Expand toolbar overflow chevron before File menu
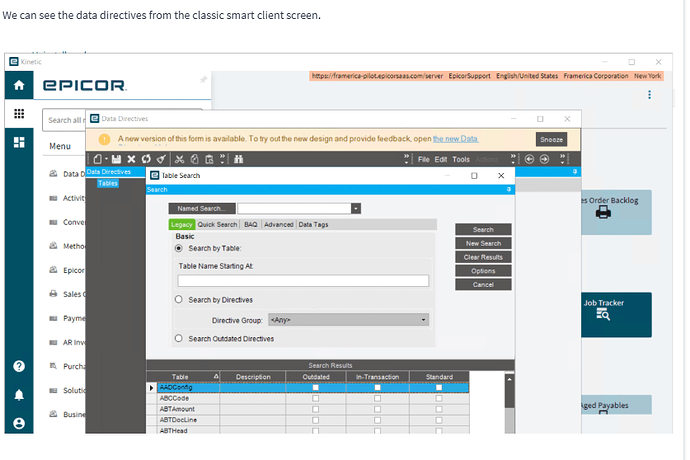The image size is (690, 460). tap(407, 159)
